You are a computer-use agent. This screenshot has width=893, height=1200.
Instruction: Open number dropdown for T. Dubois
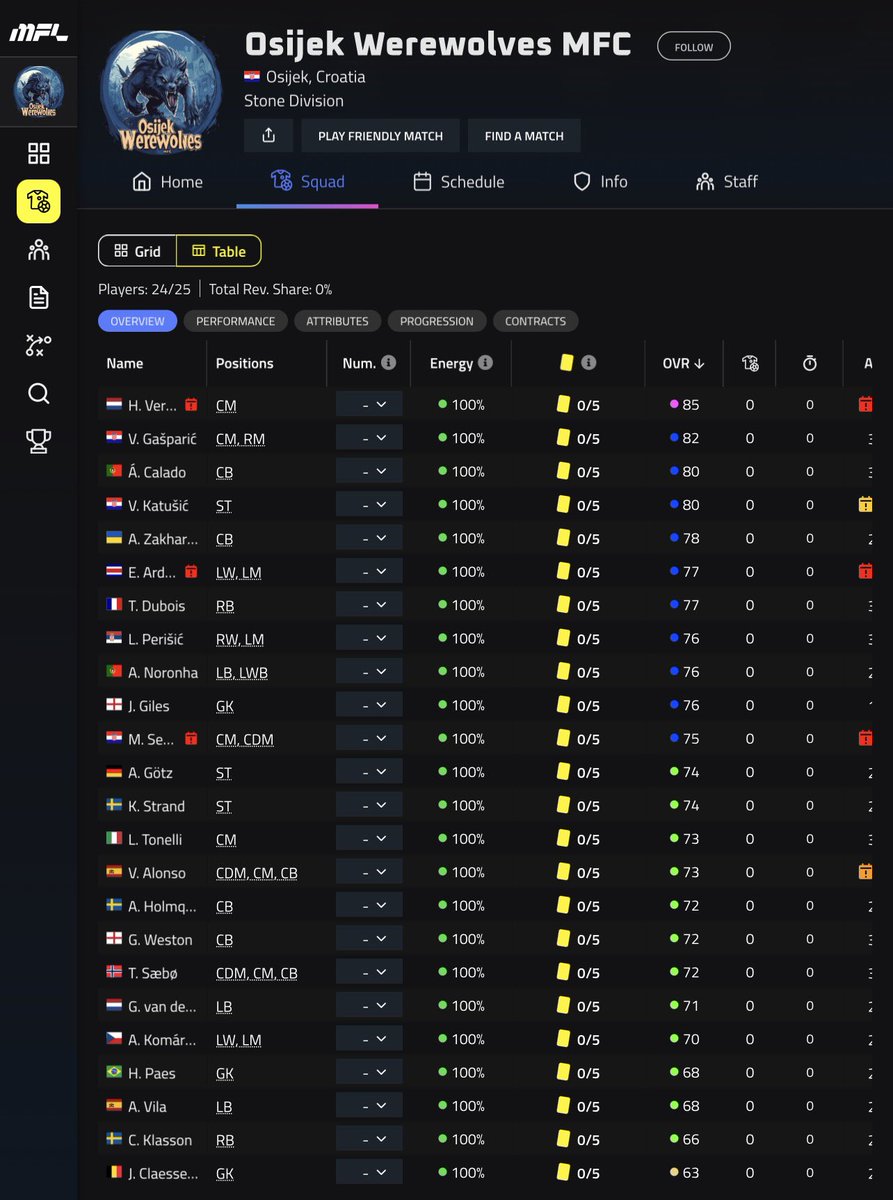[369, 605]
